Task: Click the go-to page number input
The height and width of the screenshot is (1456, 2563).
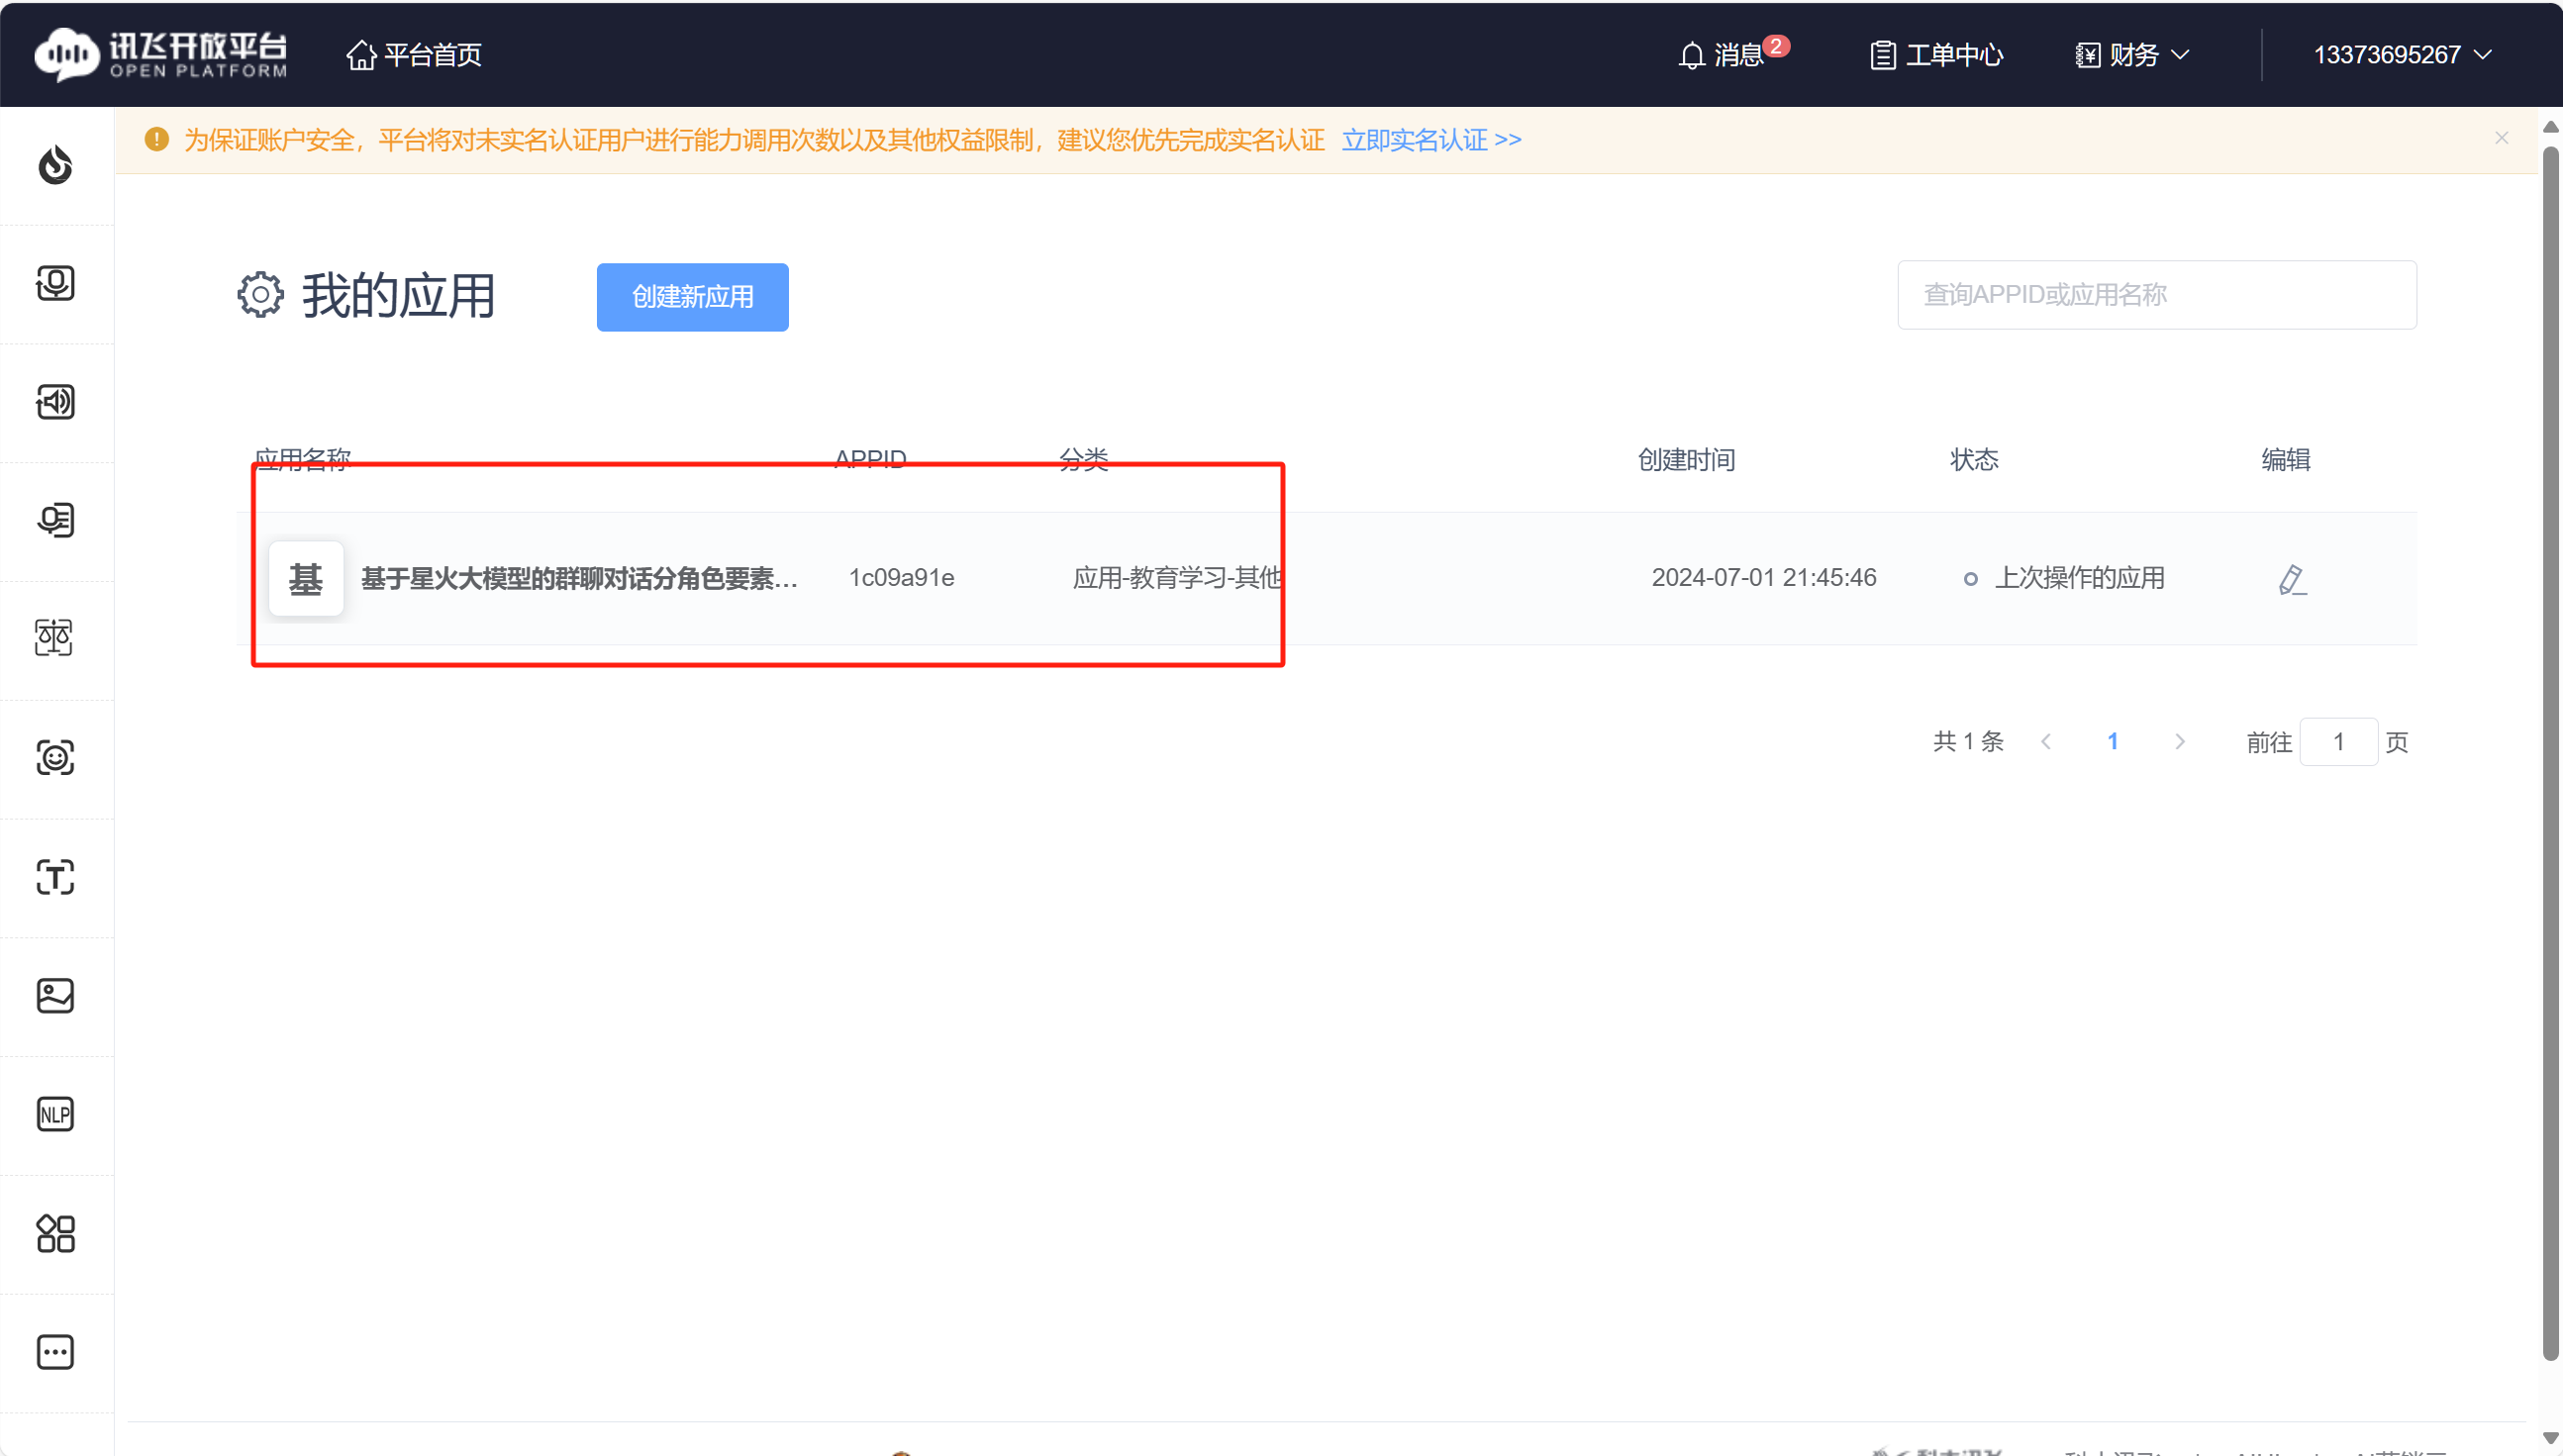Action: click(2338, 742)
